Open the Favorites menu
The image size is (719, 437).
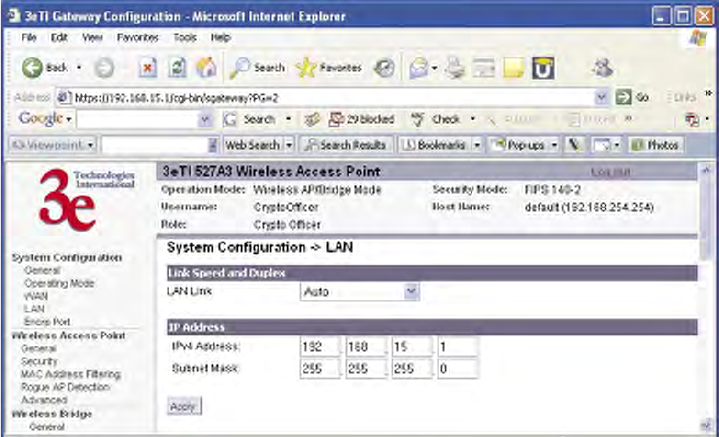(x=138, y=38)
